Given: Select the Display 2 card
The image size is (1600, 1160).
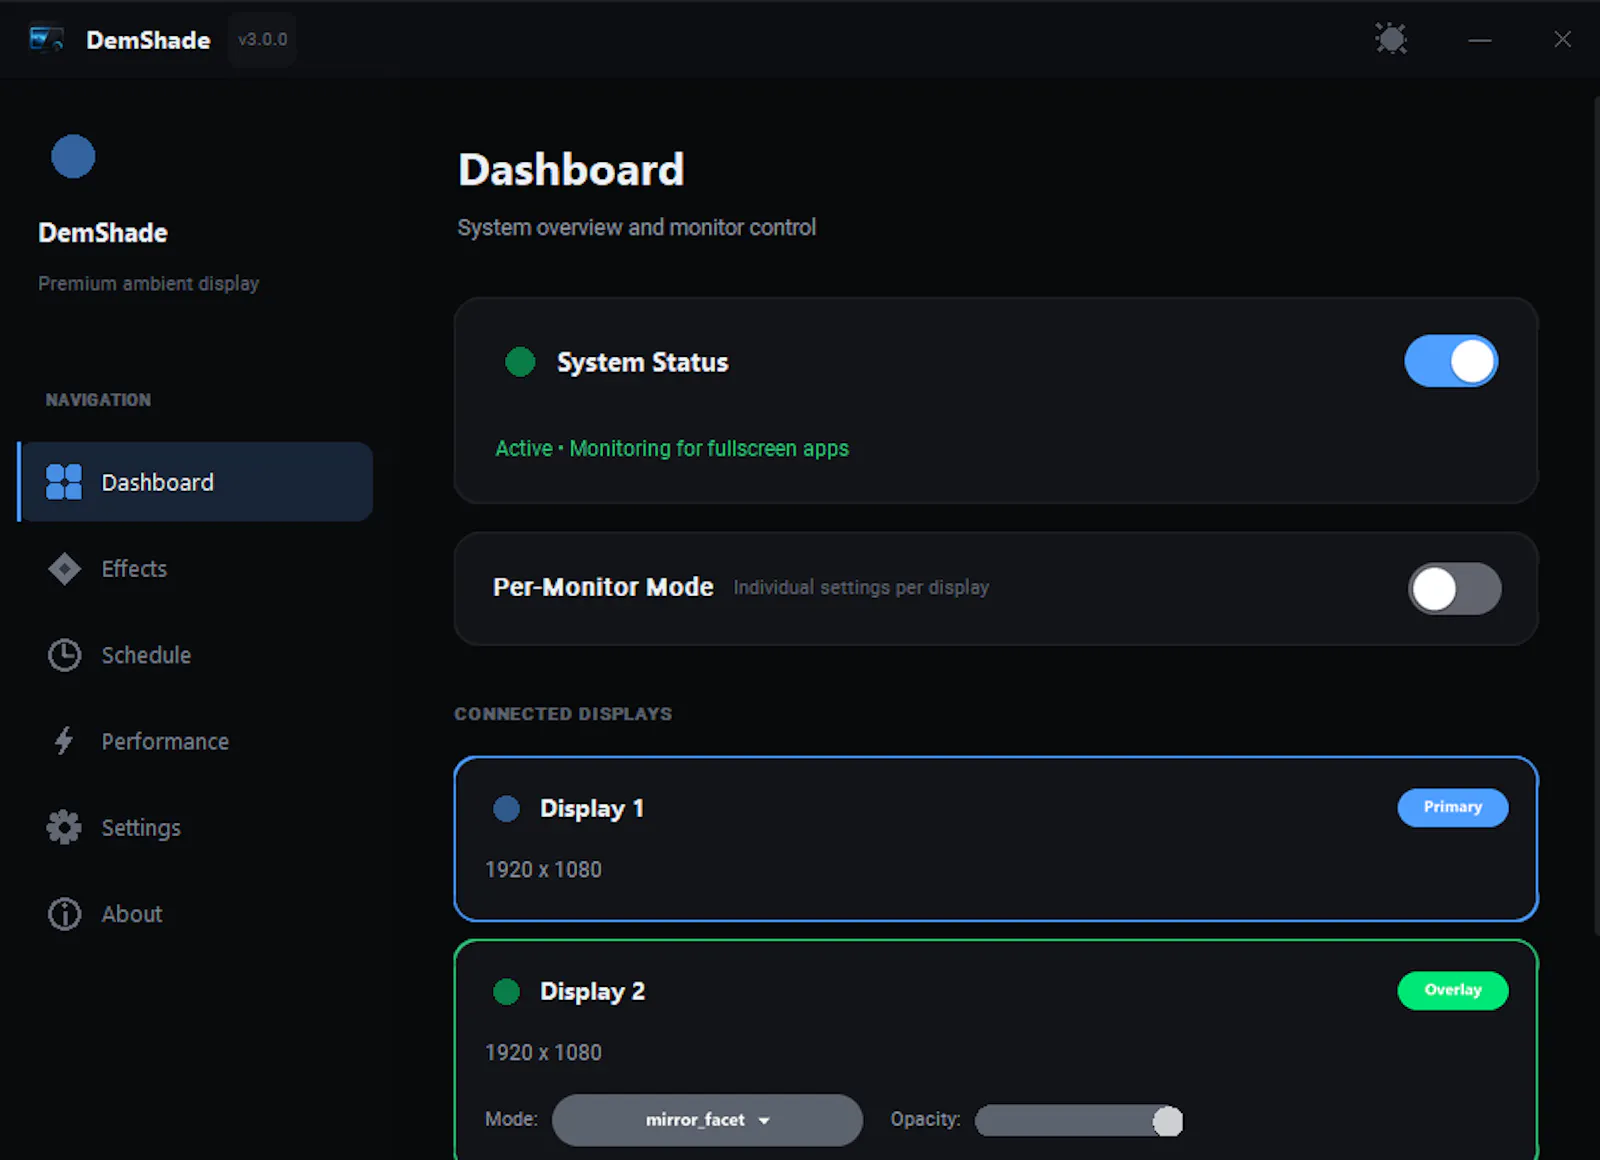Looking at the screenshot, I should coord(996,1050).
